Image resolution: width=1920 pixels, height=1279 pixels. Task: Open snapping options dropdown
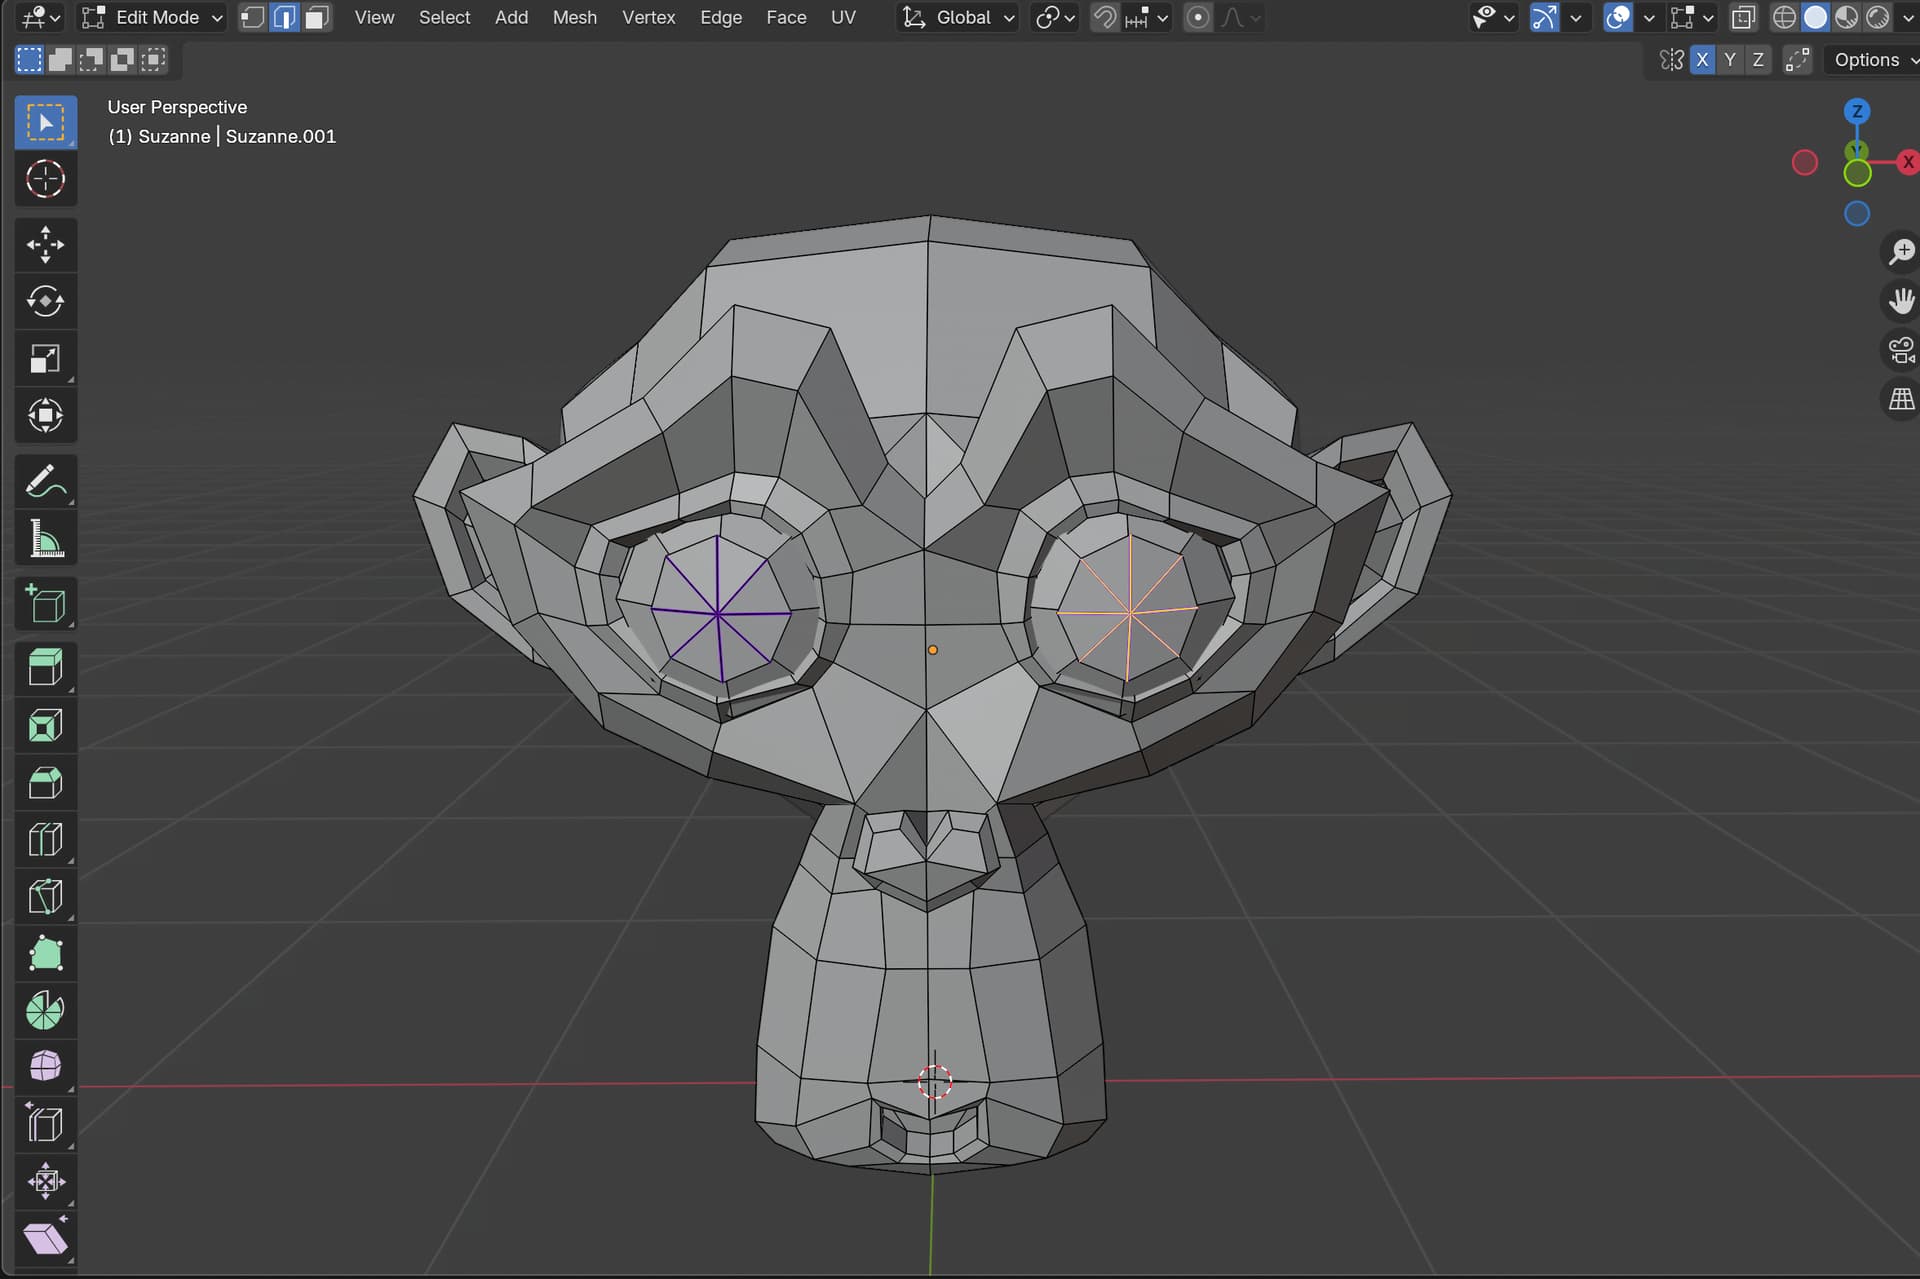[x=1147, y=17]
